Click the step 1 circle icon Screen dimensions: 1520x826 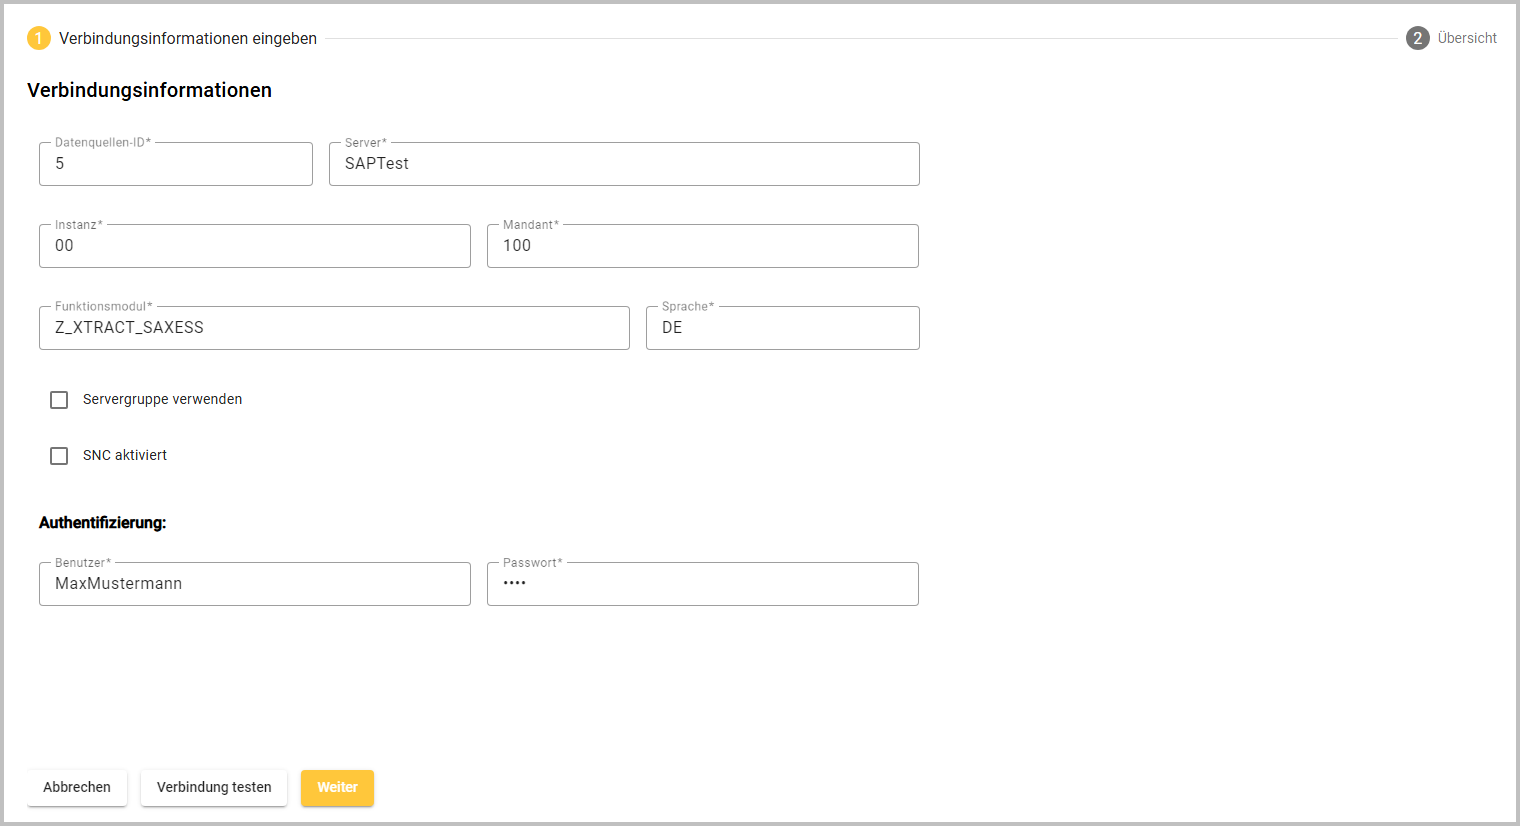click(x=39, y=38)
